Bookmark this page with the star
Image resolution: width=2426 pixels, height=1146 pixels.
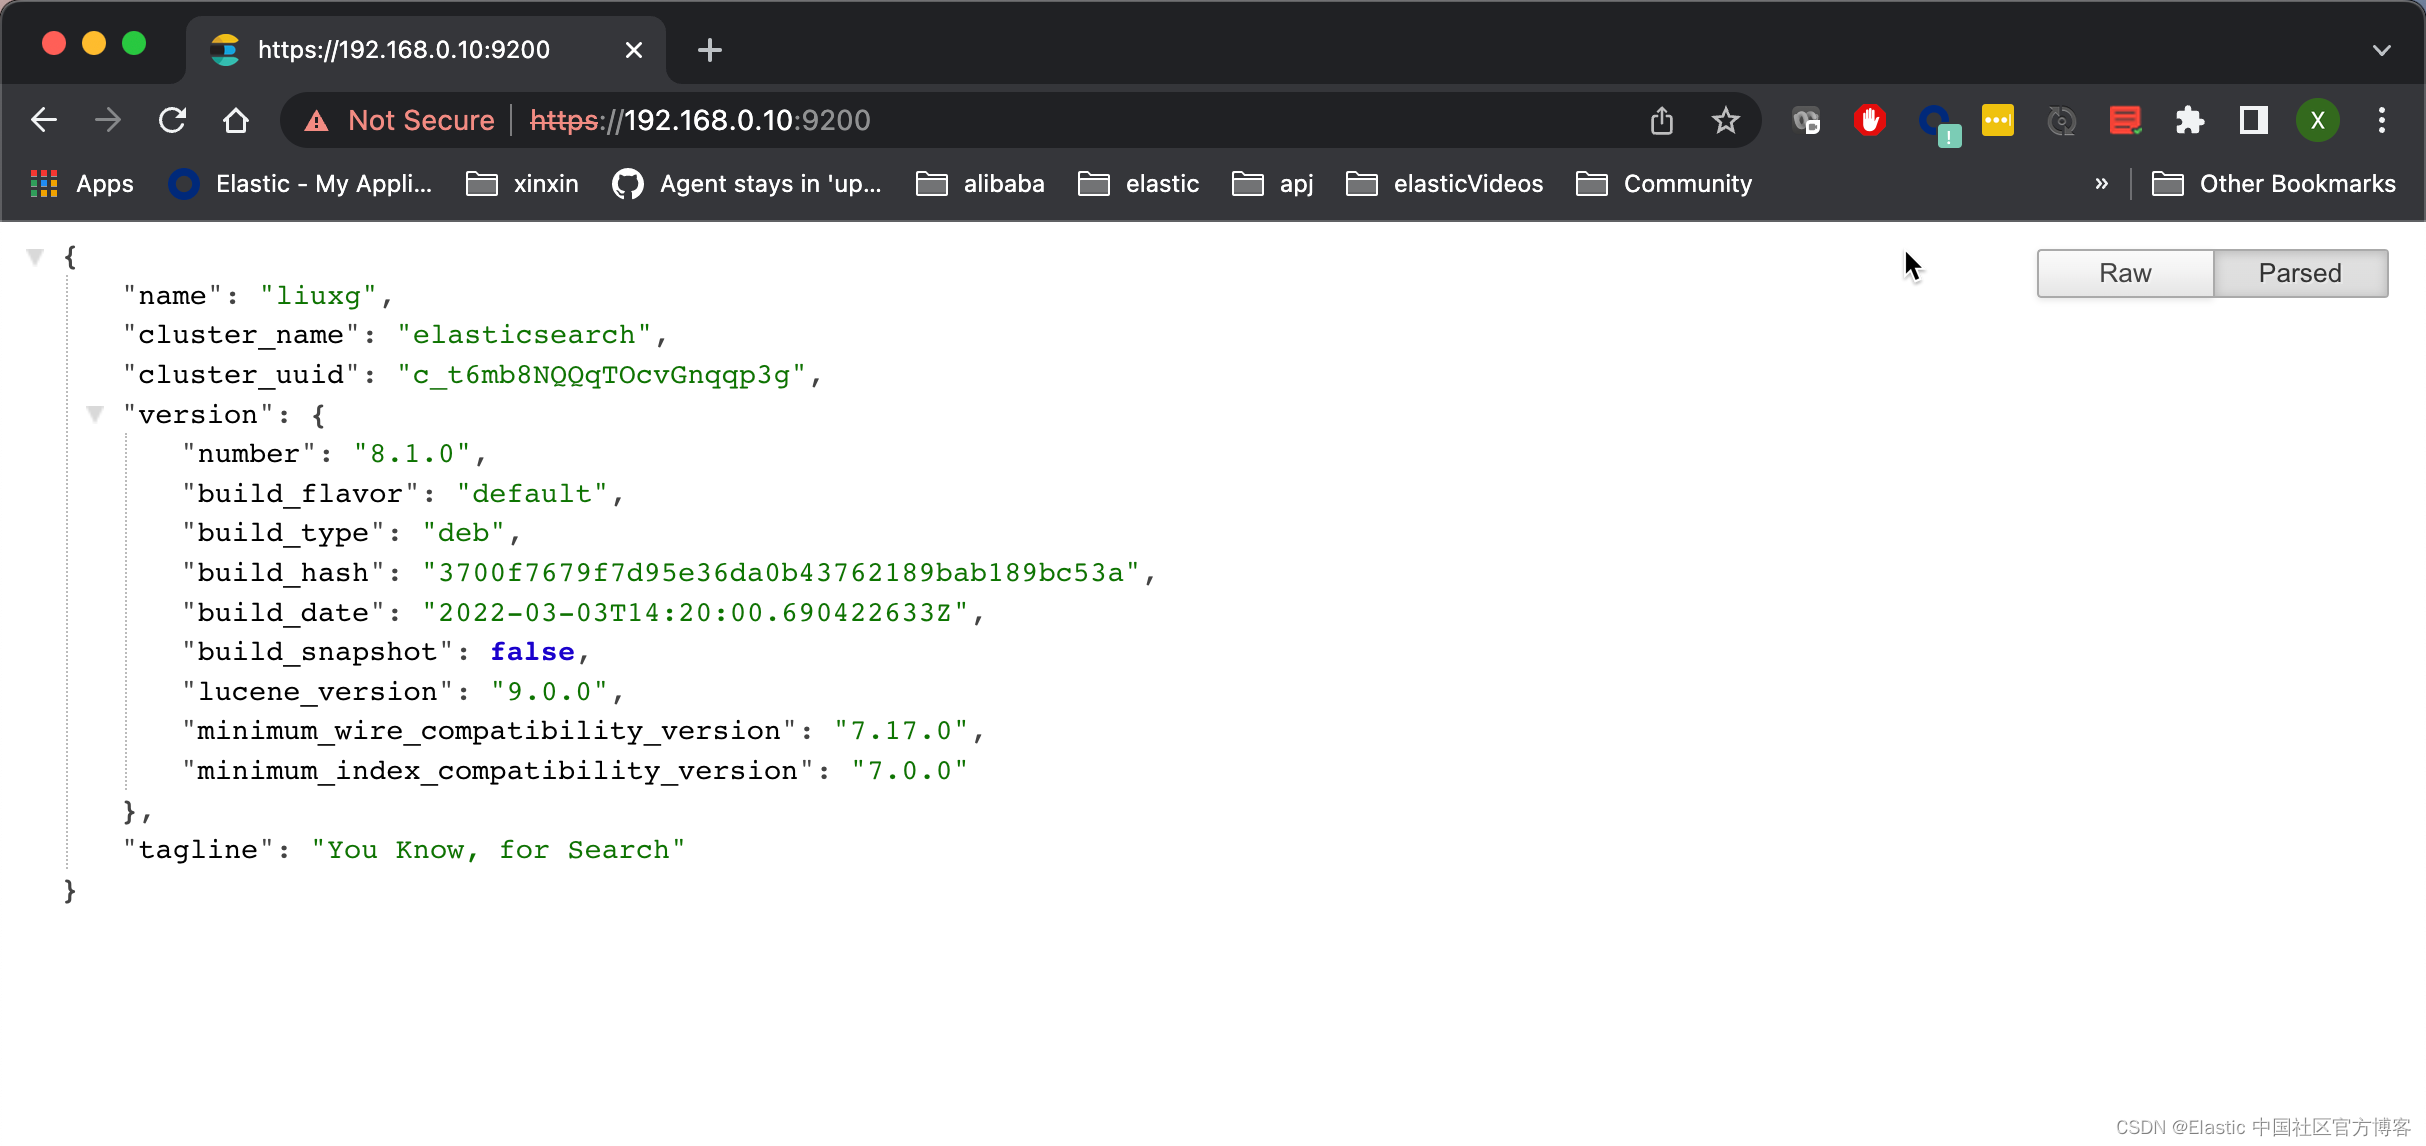pyautogui.click(x=1725, y=120)
